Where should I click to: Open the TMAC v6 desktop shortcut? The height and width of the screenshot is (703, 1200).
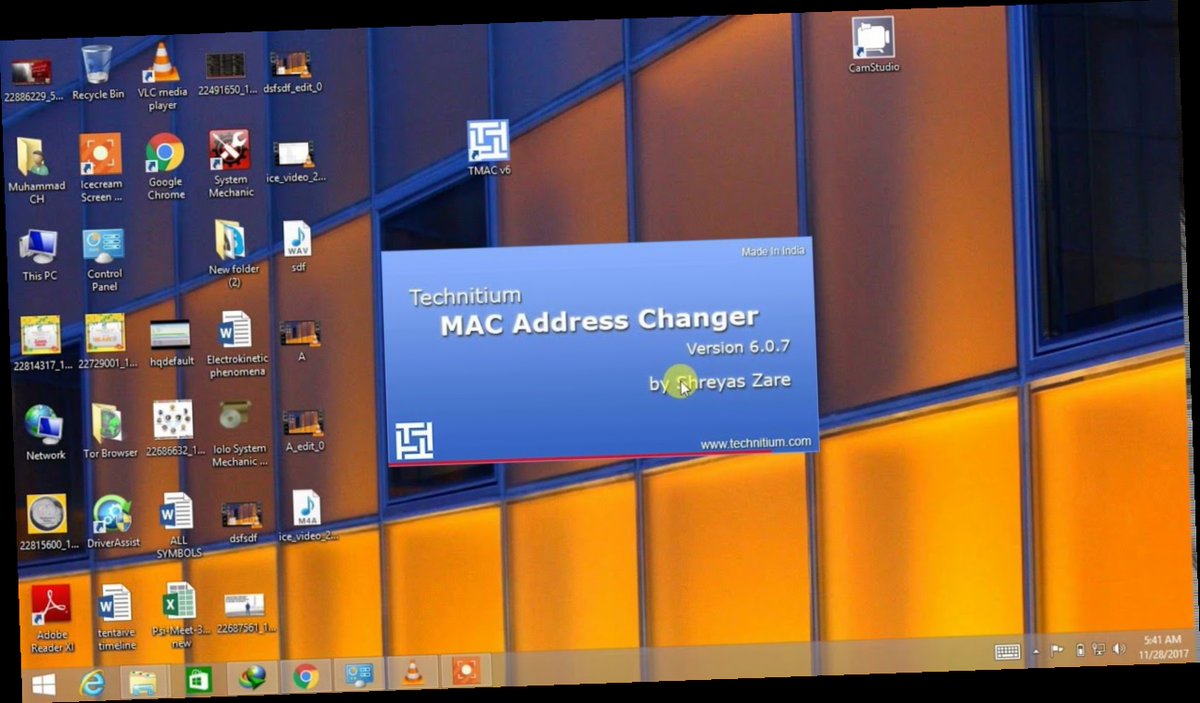(x=489, y=147)
